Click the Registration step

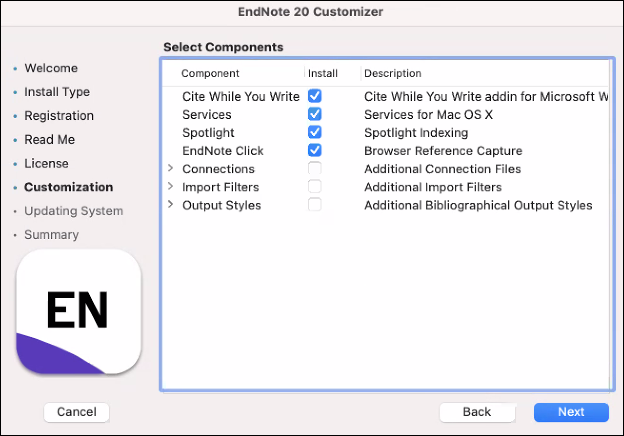(59, 116)
